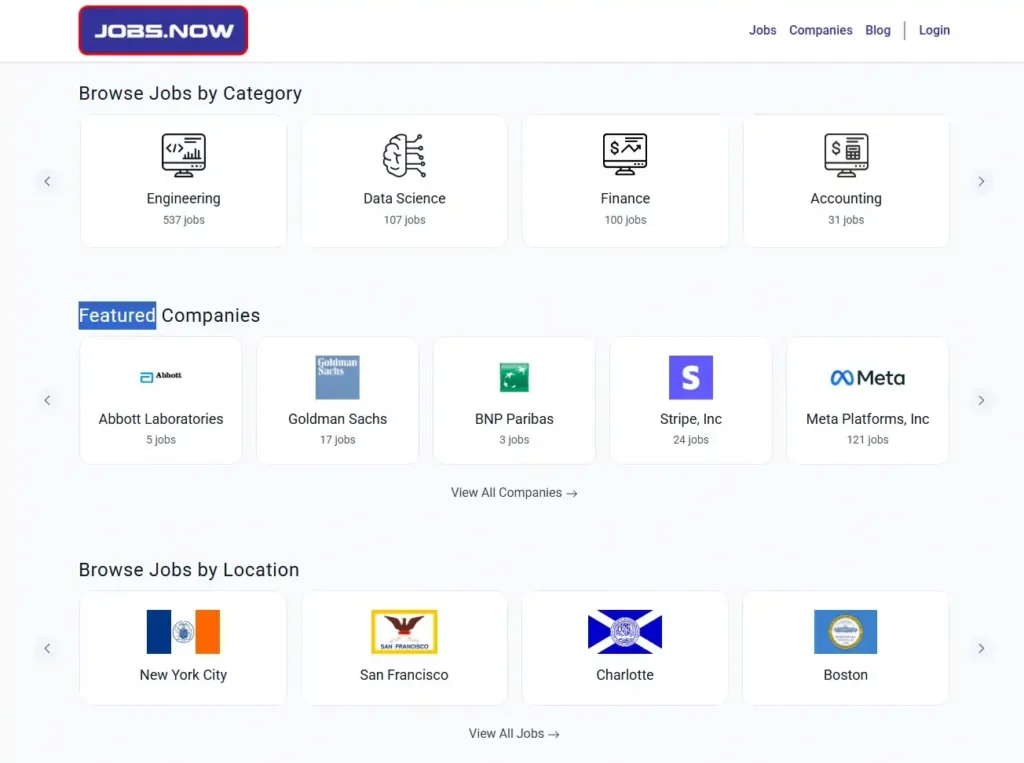Open Goldman Sachs company name

coord(338,419)
